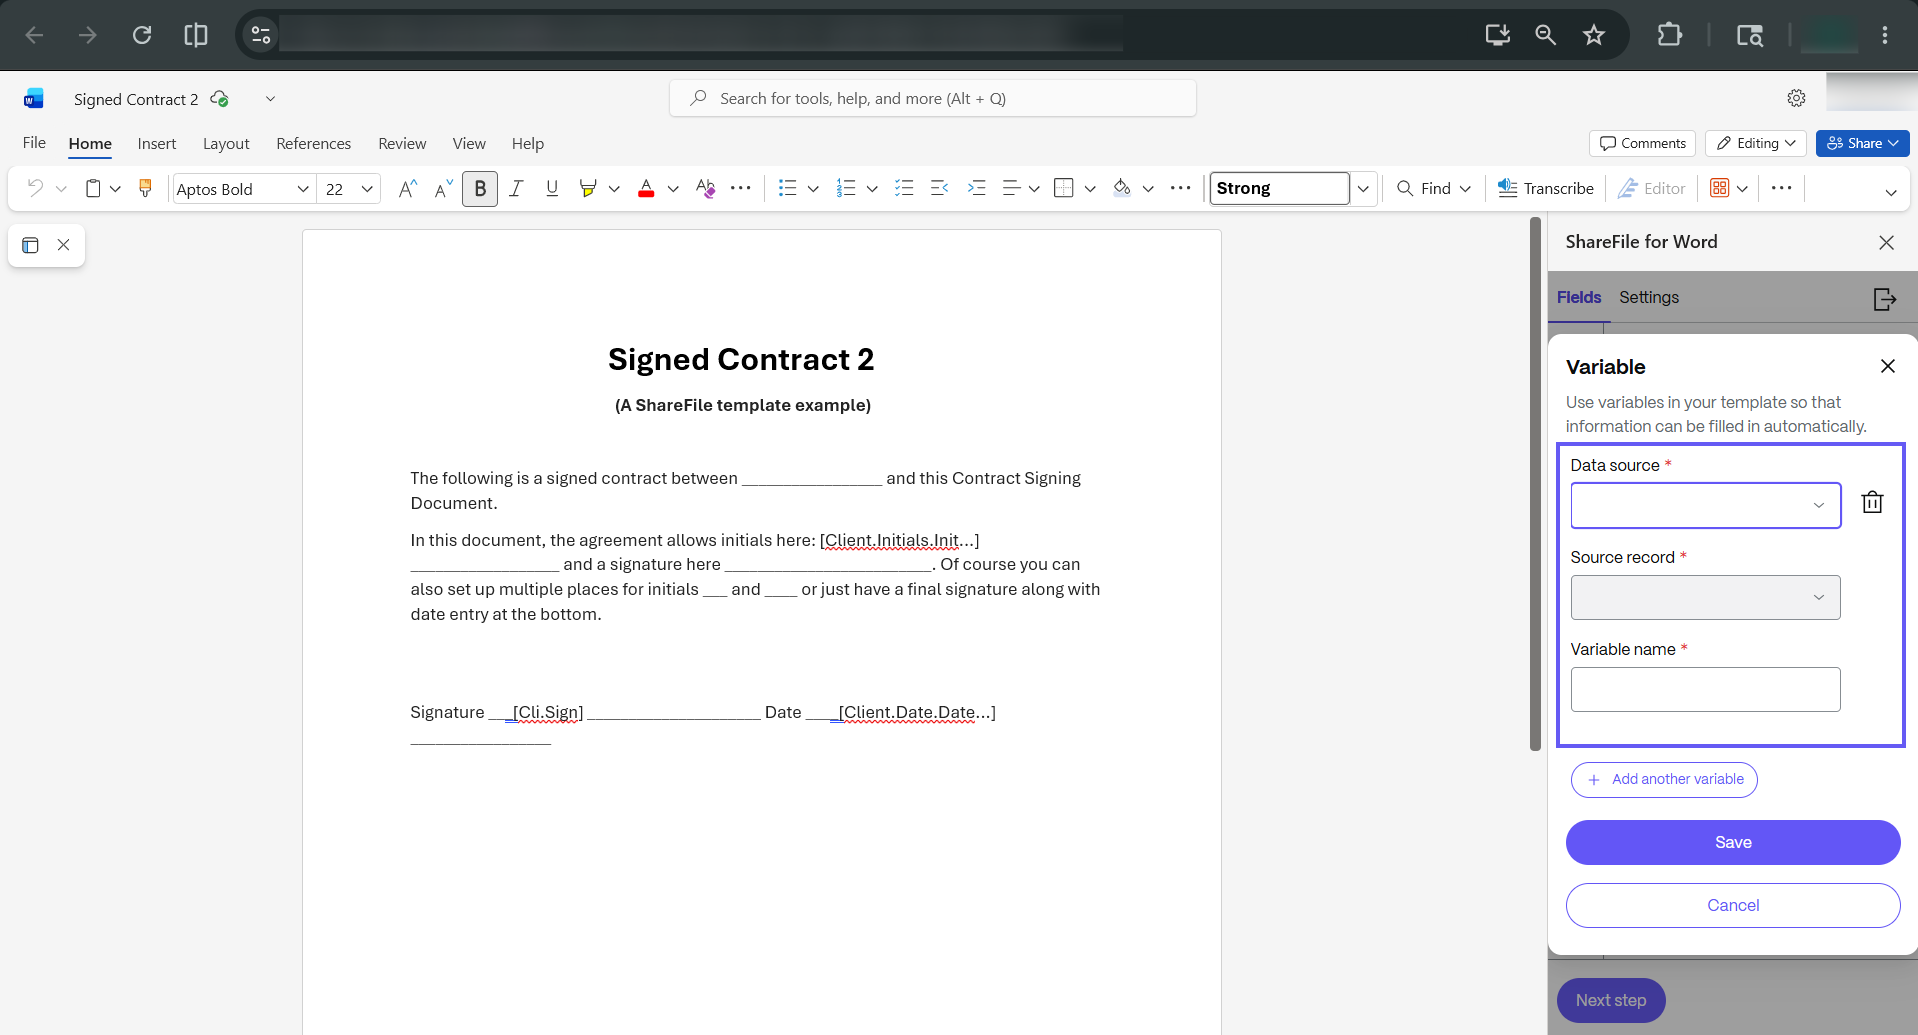1918x1035 pixels.
Task: Decrease font size with the shrink font icon
Action: click(x=443, y=188)
